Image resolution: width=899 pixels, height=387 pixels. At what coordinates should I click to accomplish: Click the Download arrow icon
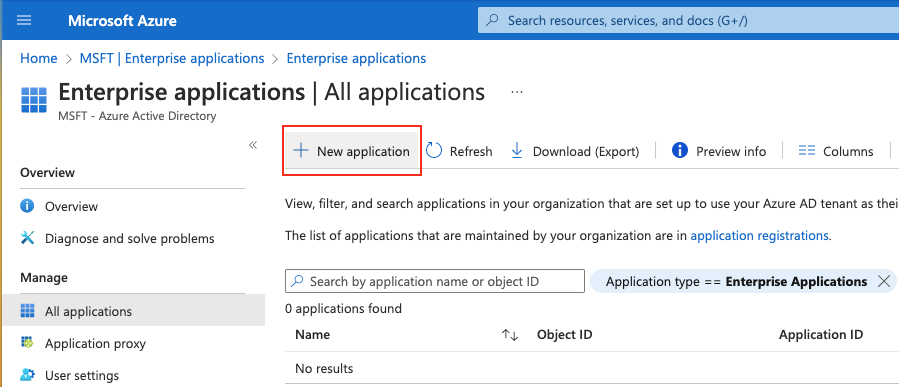[517, 151]
